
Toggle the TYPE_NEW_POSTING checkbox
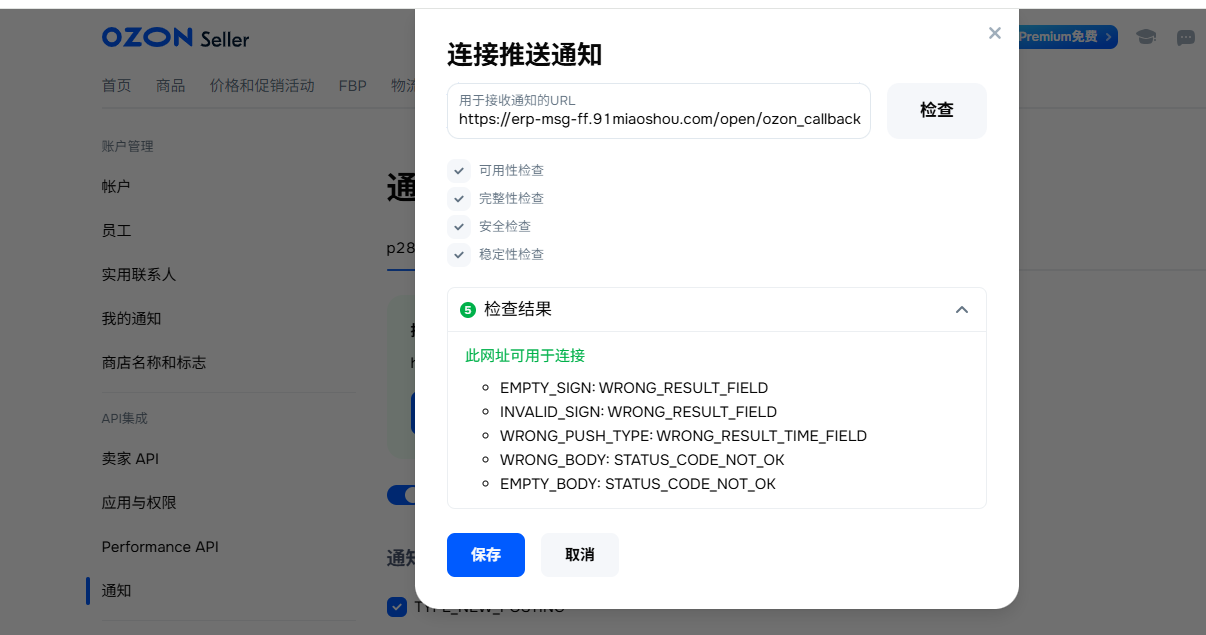(397, 607)
